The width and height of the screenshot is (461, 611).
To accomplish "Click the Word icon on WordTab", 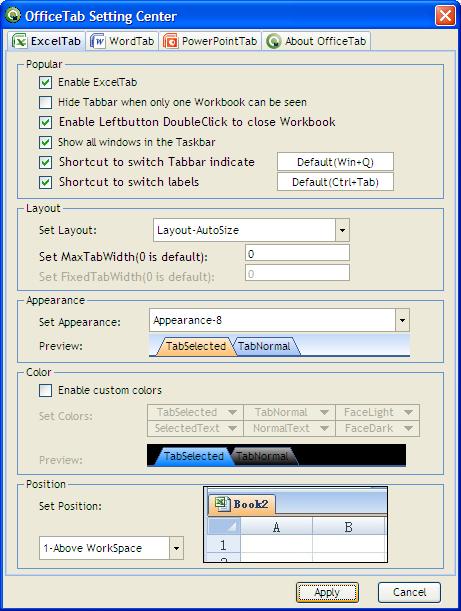I will (97, 41).
